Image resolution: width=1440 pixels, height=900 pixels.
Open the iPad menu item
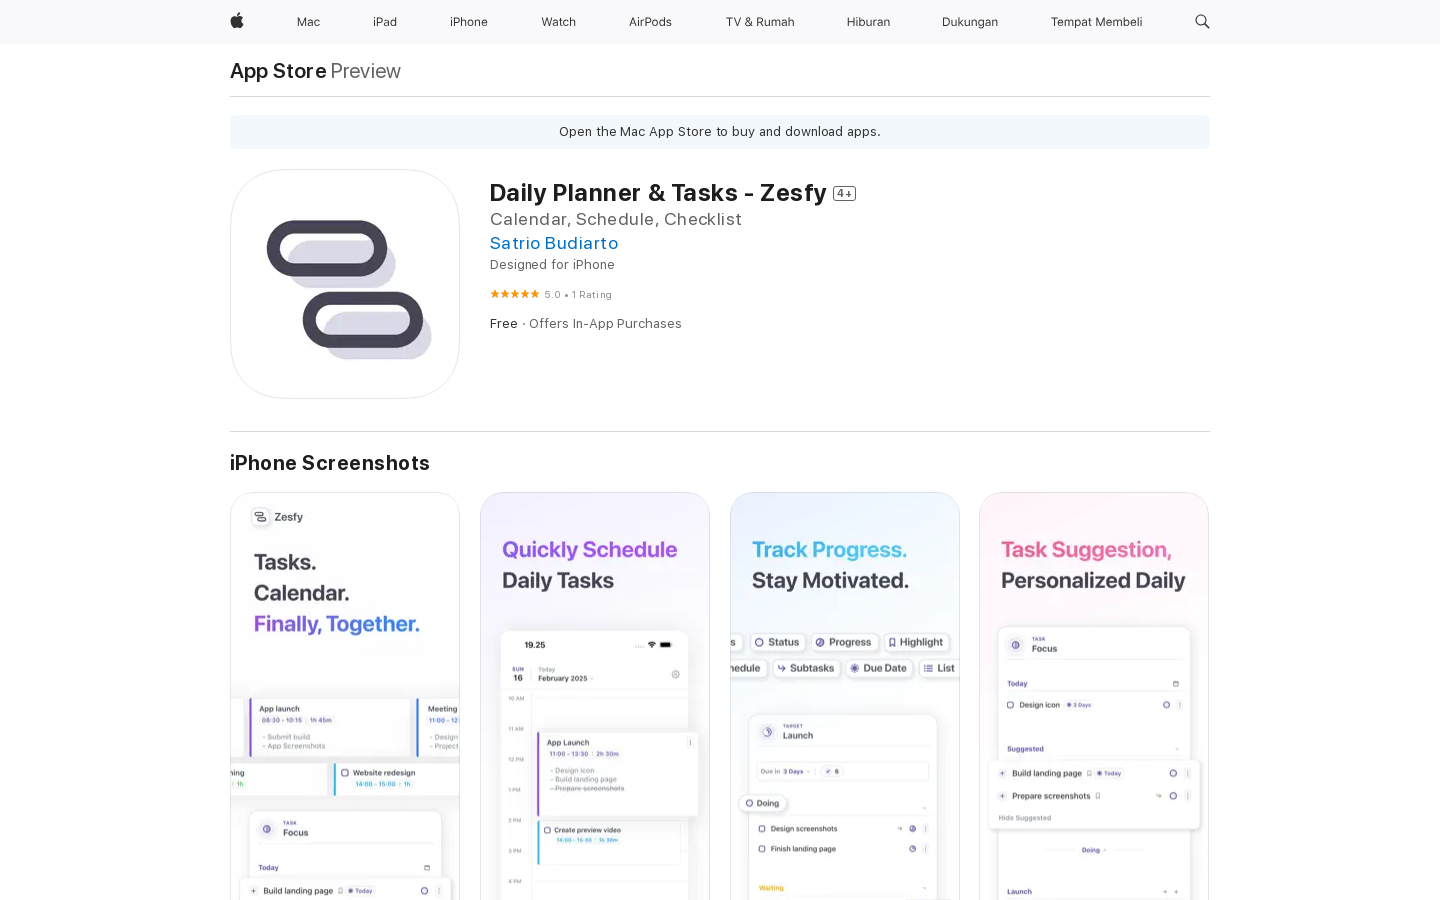tap(385, 22)
